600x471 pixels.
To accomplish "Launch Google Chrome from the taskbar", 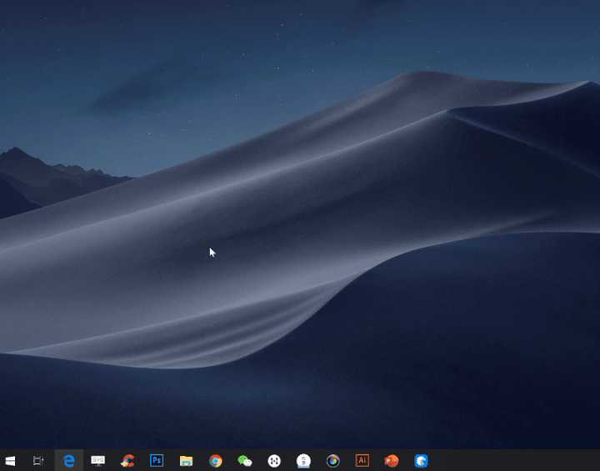I will 215,461.
